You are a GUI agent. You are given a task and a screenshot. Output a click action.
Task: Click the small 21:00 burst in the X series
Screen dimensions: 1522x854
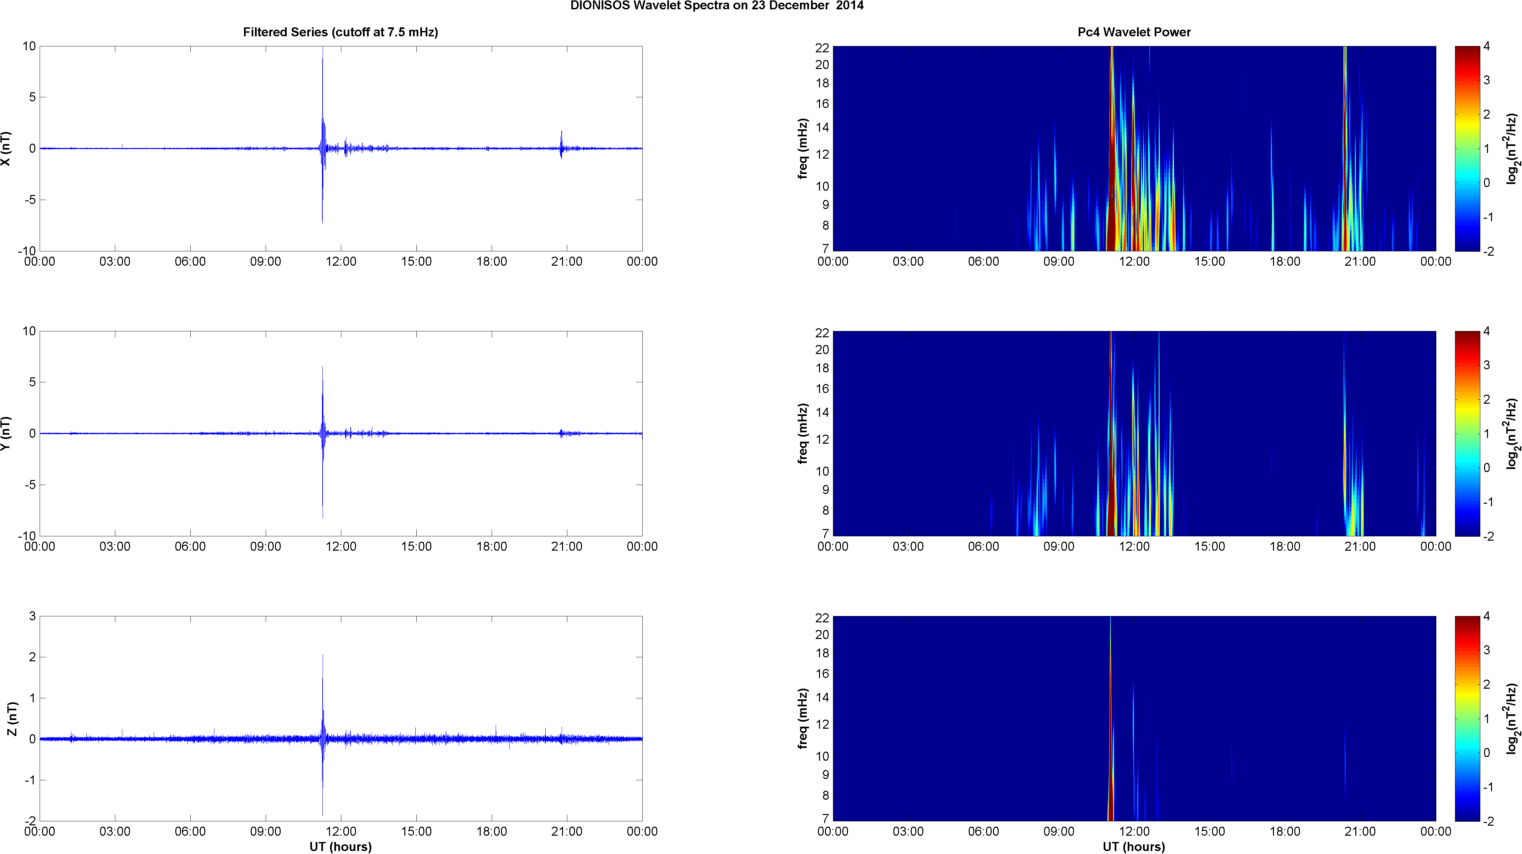561,146
